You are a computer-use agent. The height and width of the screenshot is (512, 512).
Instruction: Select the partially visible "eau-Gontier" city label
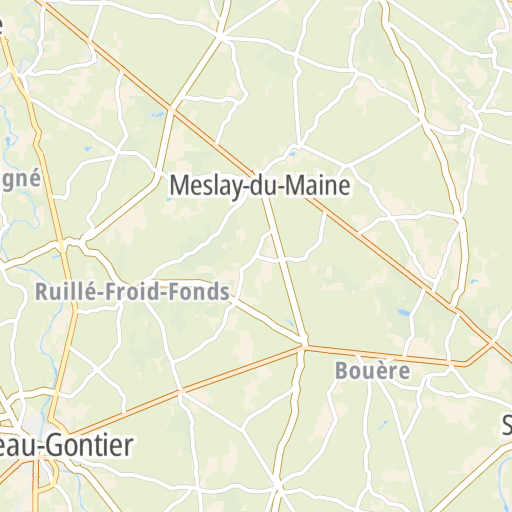(67, 446)
